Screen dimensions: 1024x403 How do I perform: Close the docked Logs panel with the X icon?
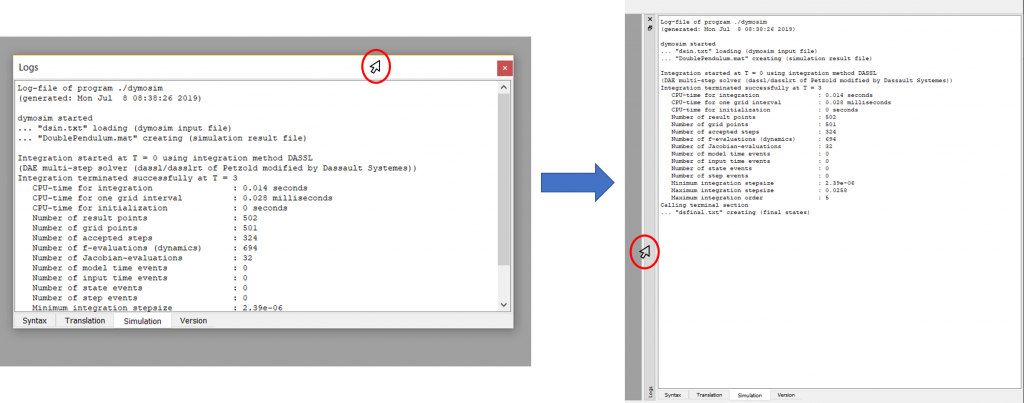coord(650,19)
